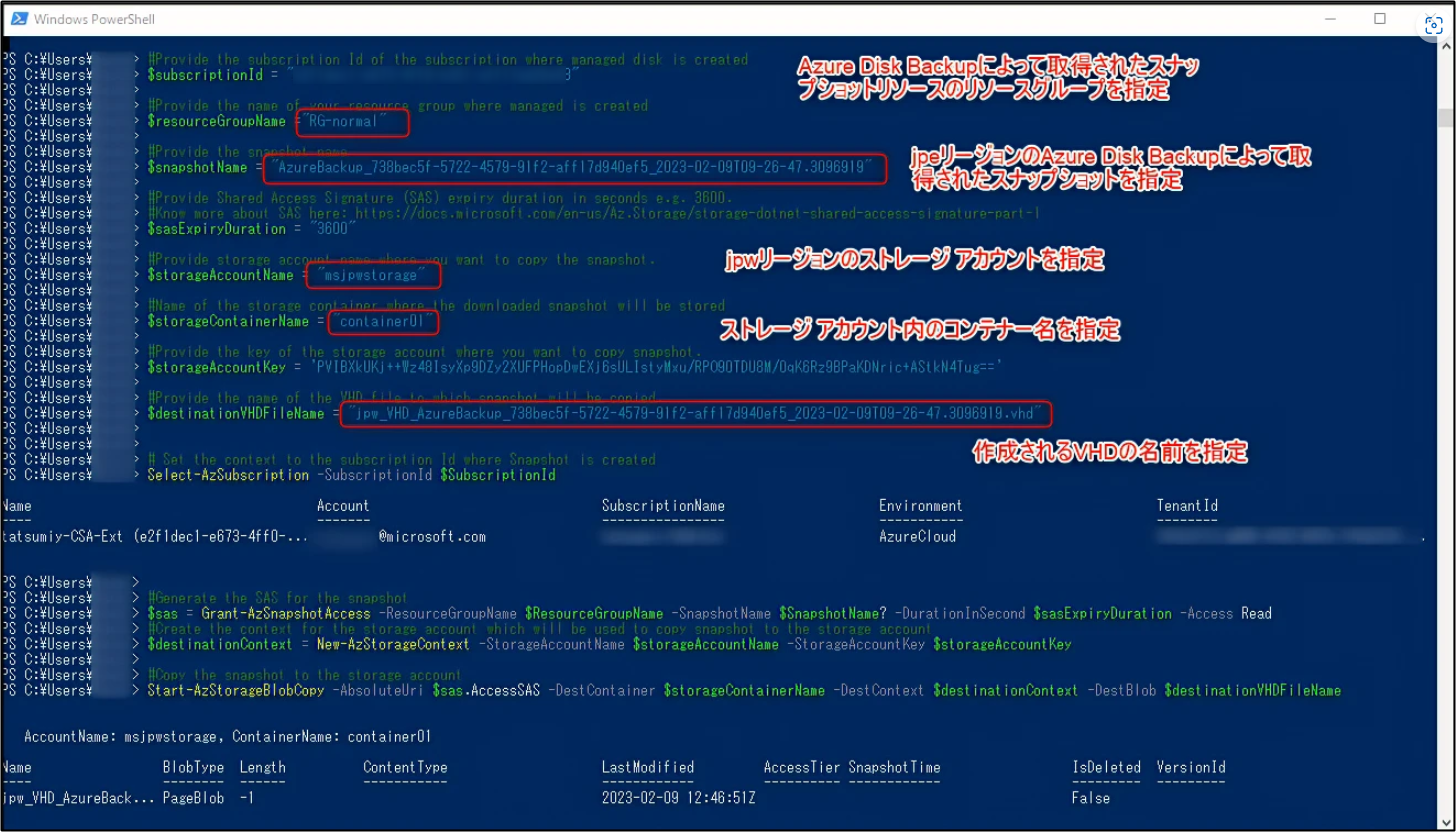The height and width of the screenshot is (832, 1456).
Task: Click the "ContentType" column header
Action: 405,767
